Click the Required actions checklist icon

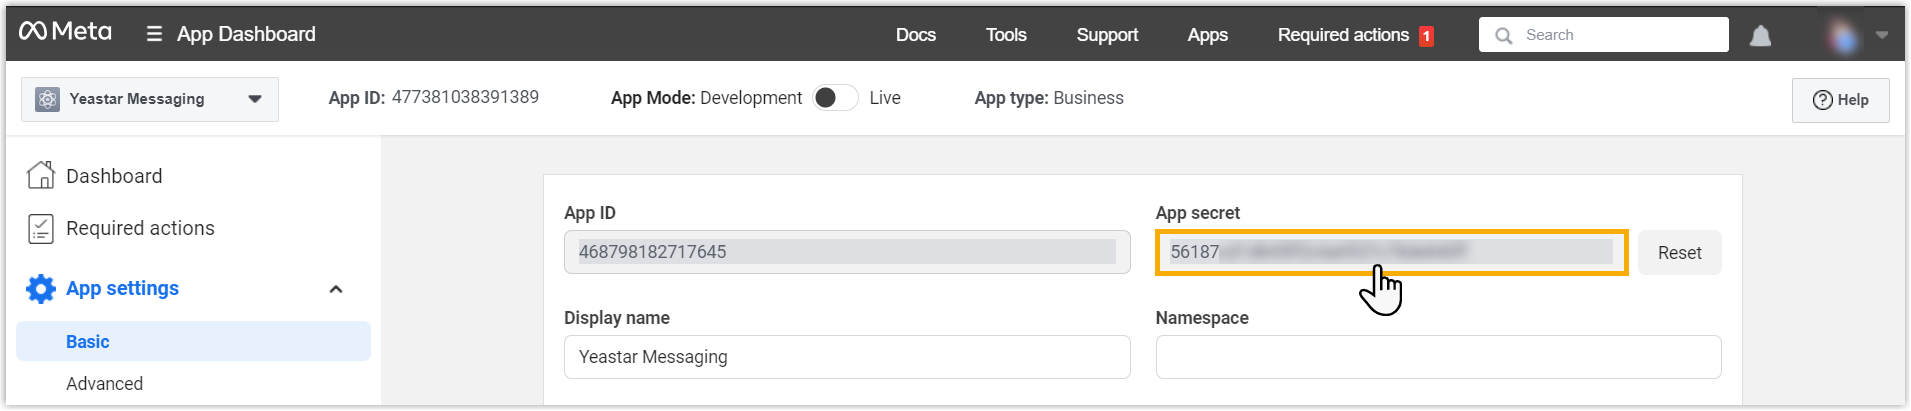pos(41,228)
